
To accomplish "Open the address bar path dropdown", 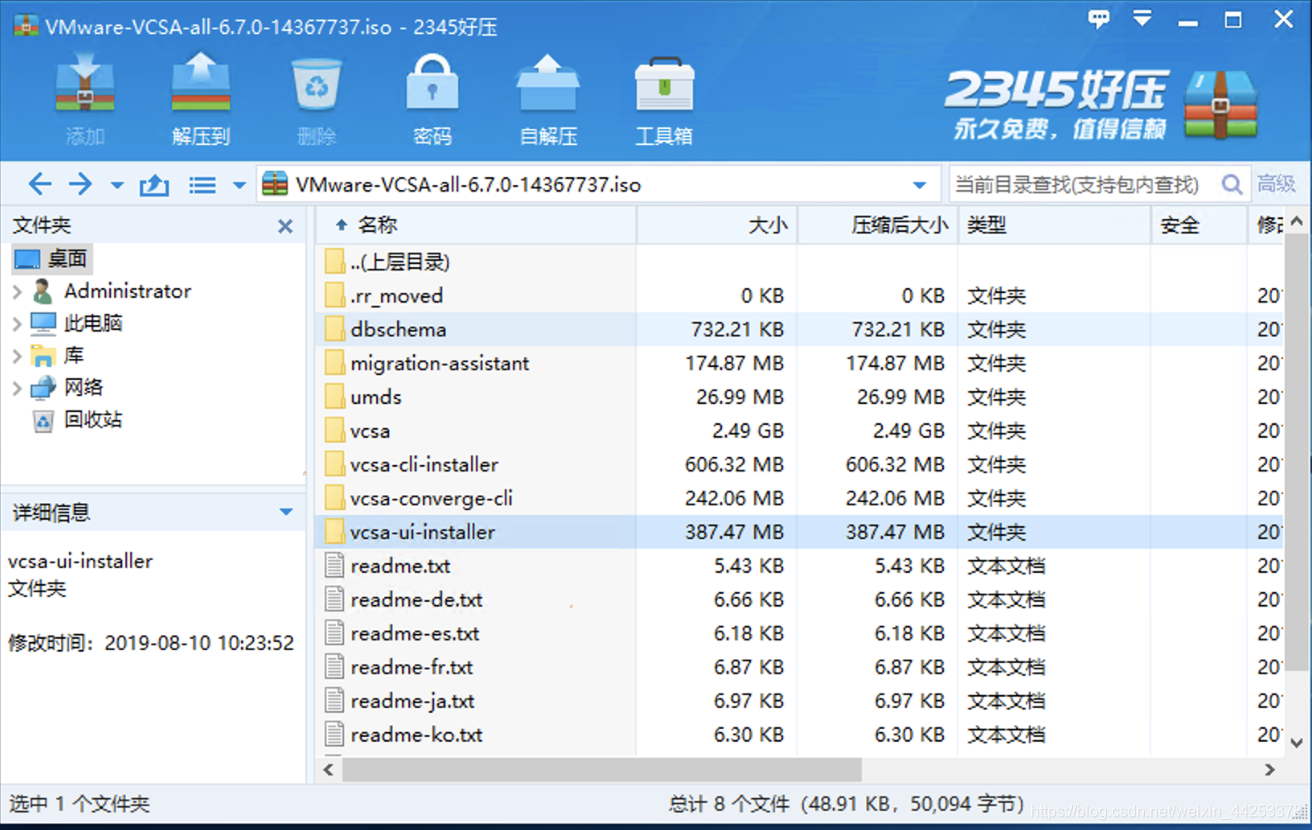I will pos(919,185).
